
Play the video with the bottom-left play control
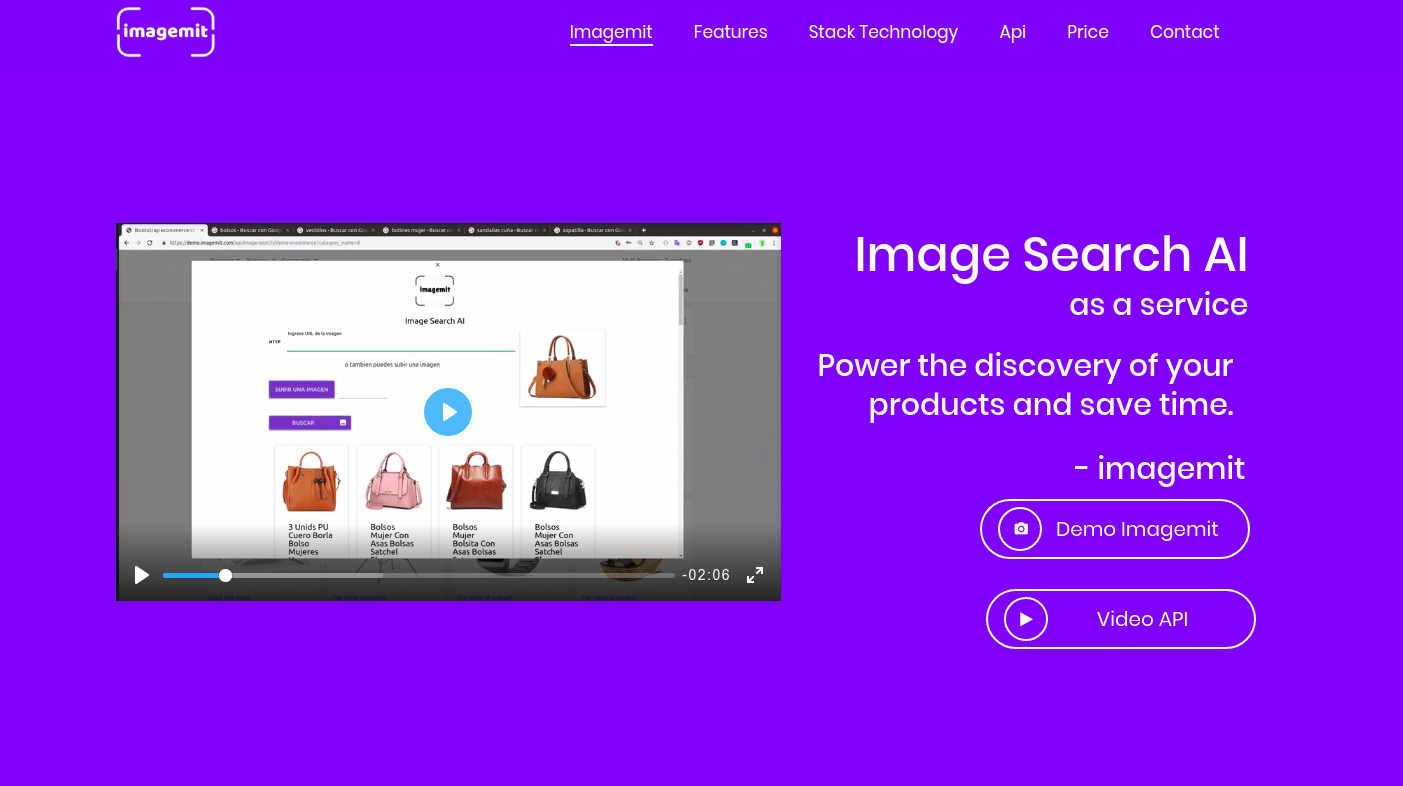coord(141,574)
